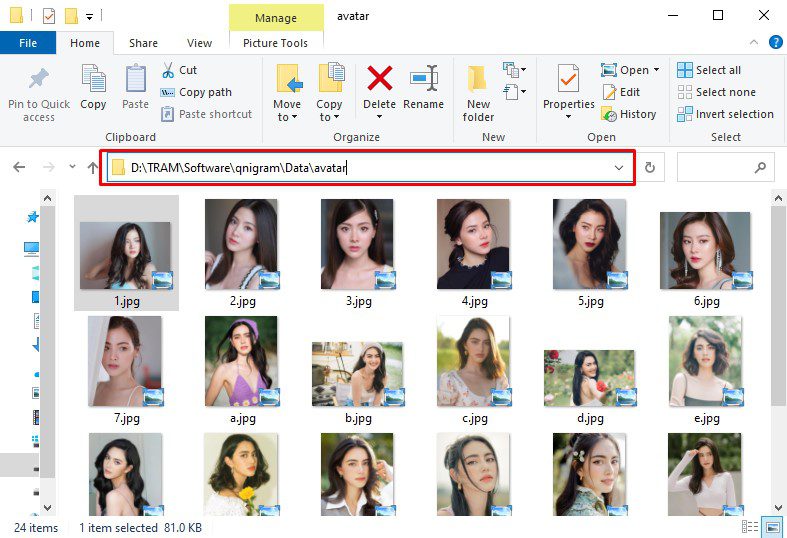Click the Paste shortcut option

point(206,114)
